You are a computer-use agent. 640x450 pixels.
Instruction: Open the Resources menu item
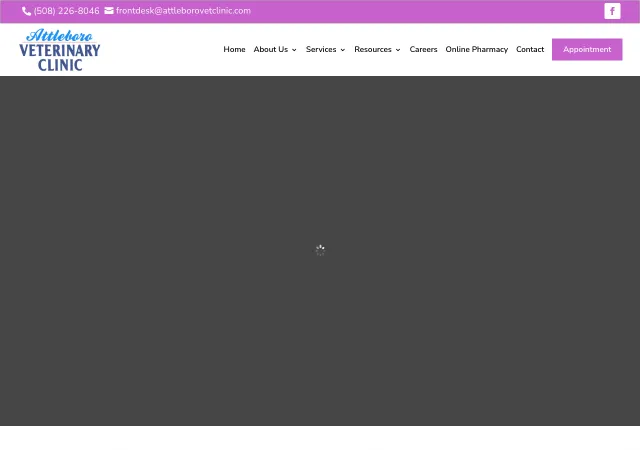(x=373, y=49)
